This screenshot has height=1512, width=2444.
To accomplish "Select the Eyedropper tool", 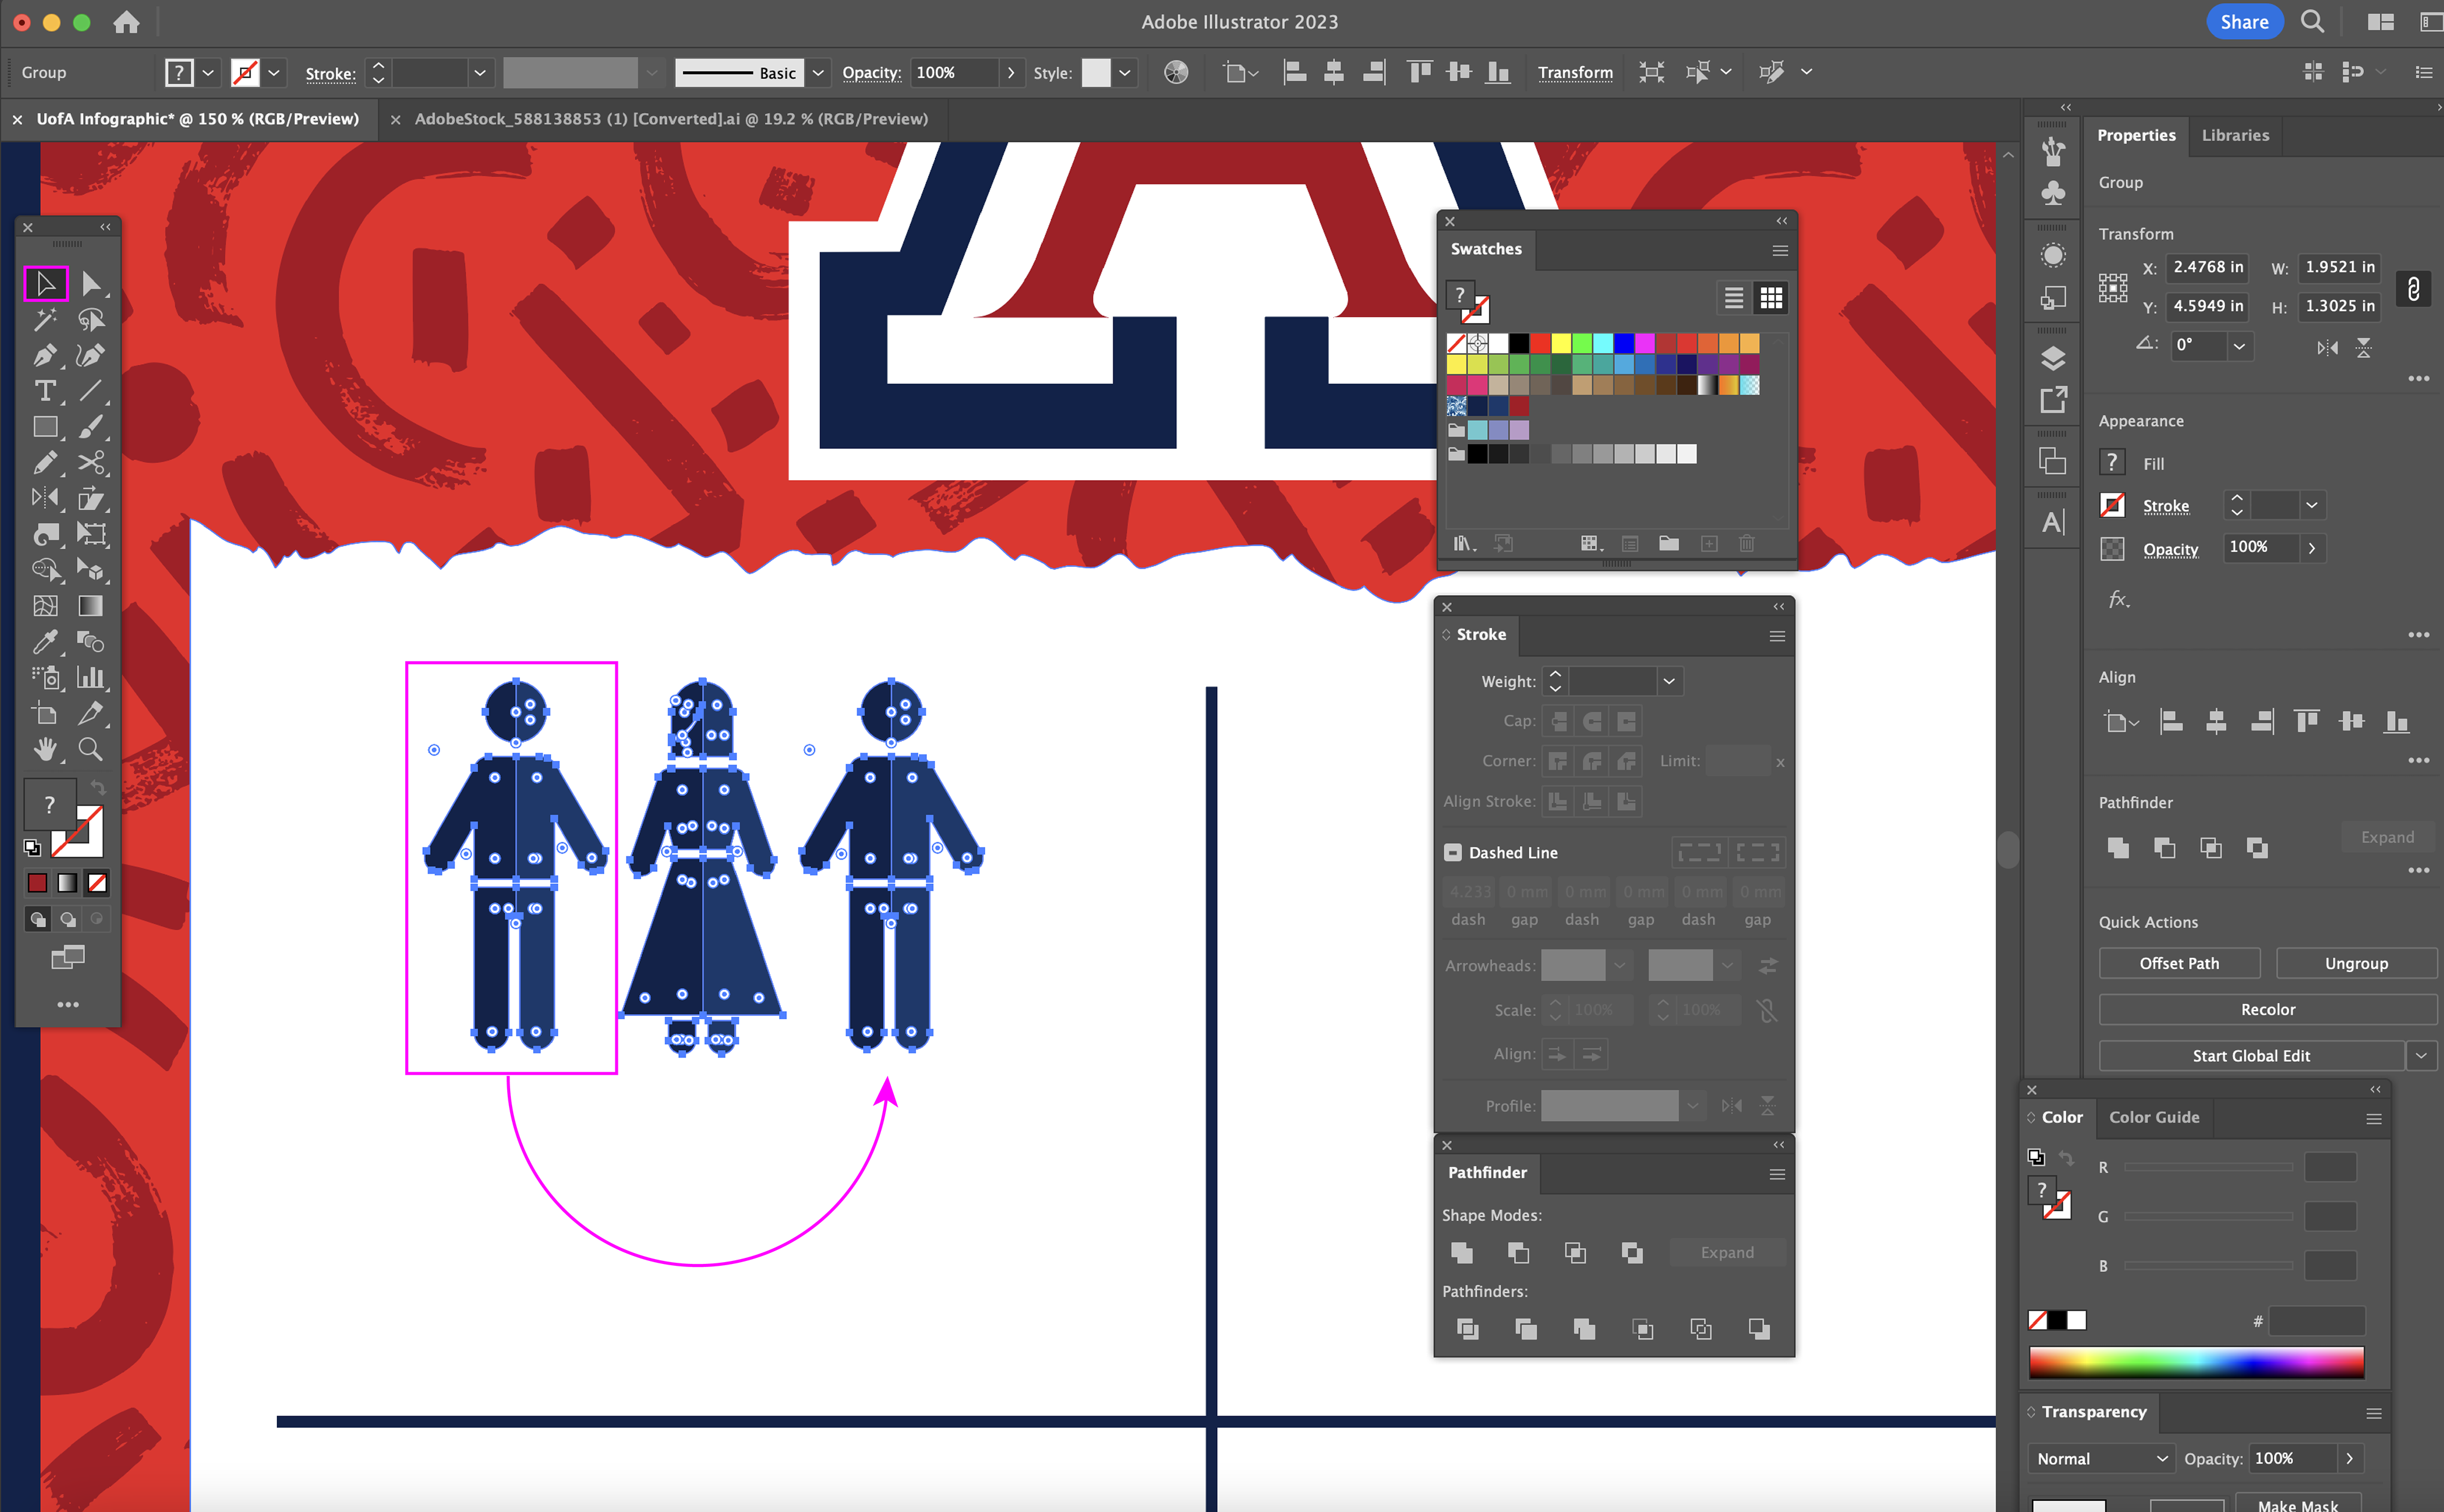I will (x=44, y=641).
